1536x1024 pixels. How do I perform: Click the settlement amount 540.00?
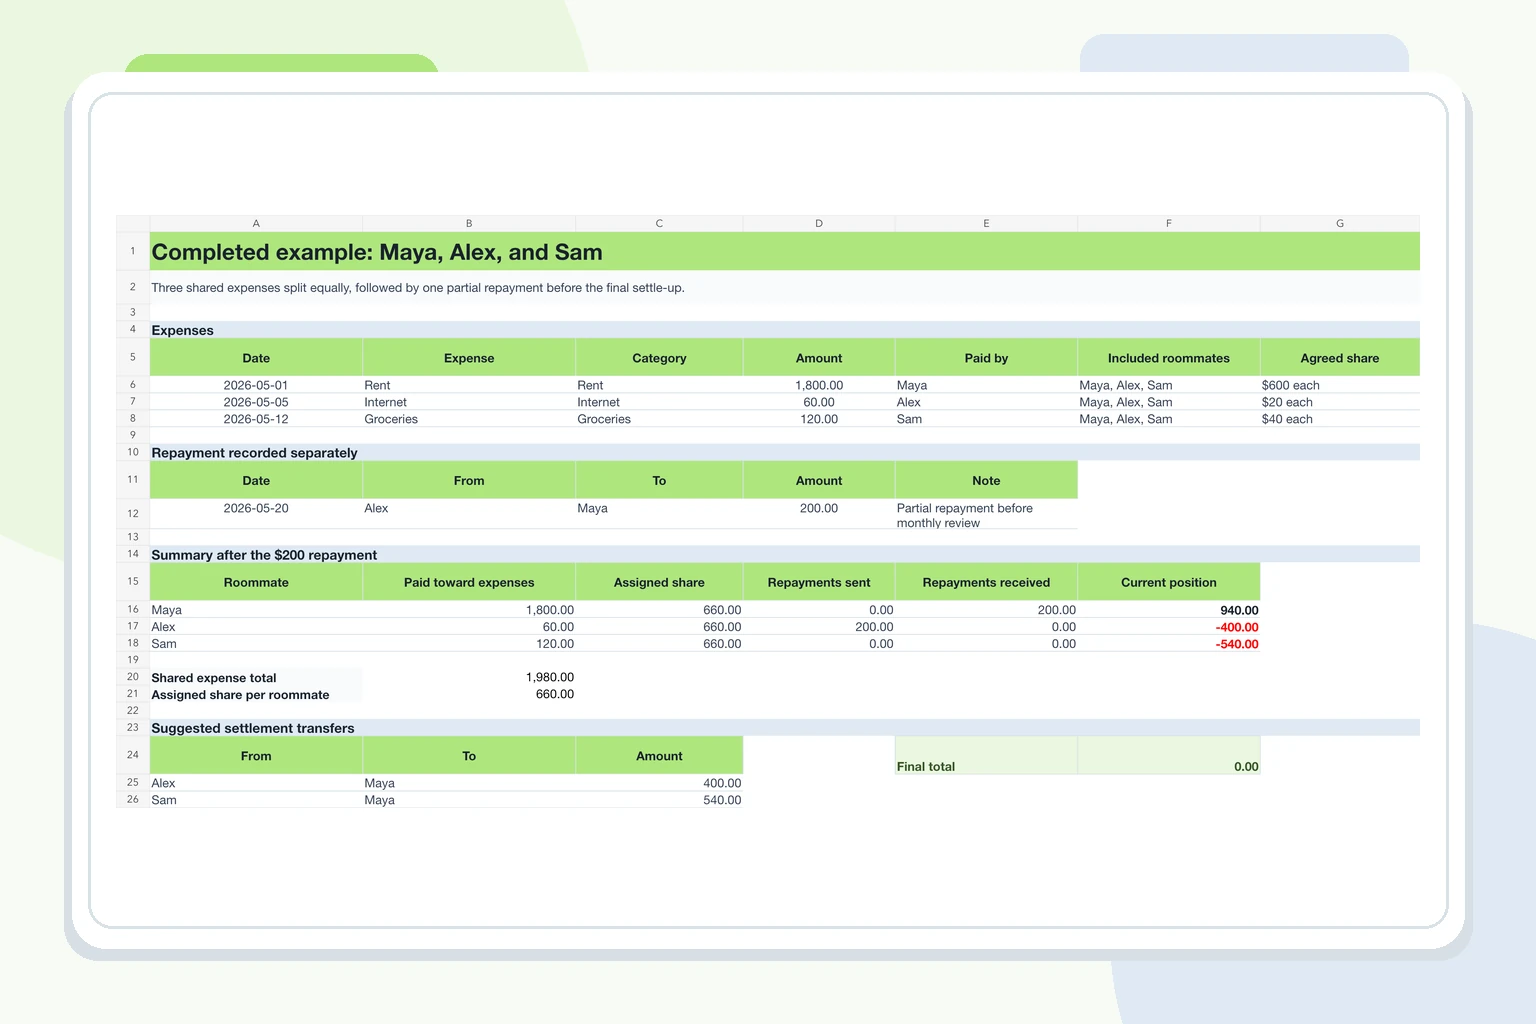click(659, 800)
